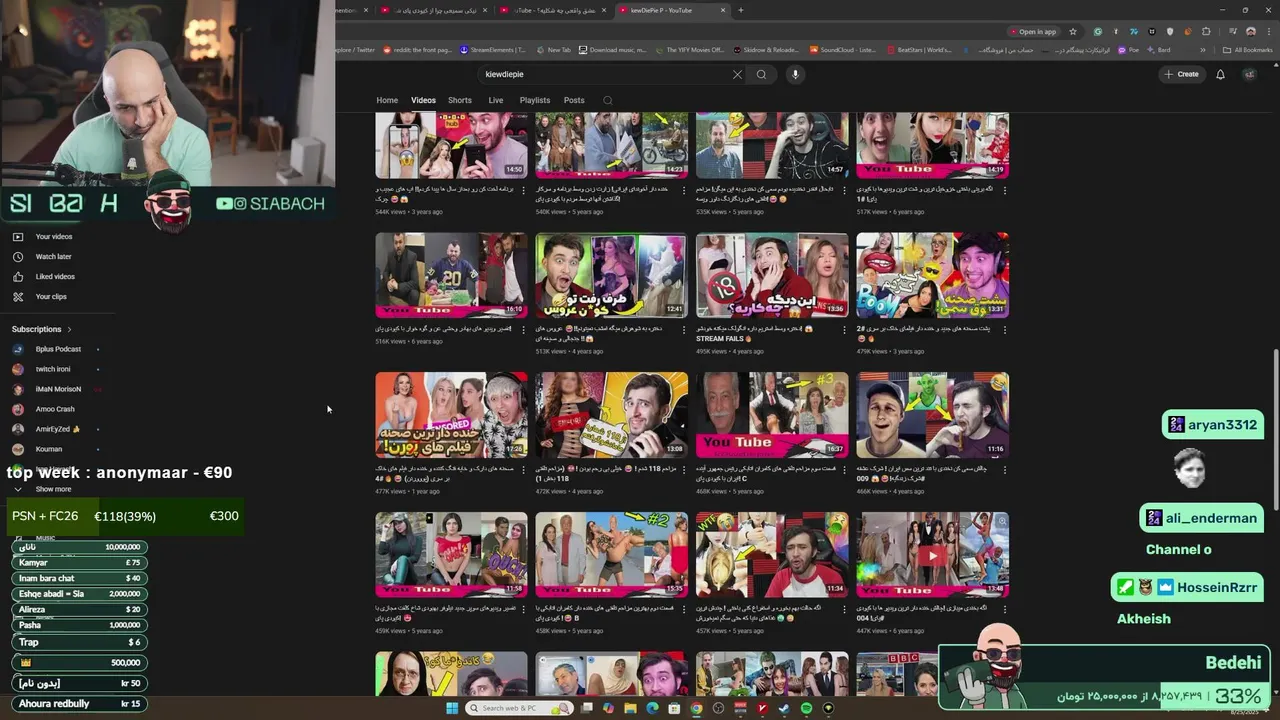Viewport: 1280px width, 720px height.
Task: Expand the Subscriptions section chevron
Action: tap(69, 329)
